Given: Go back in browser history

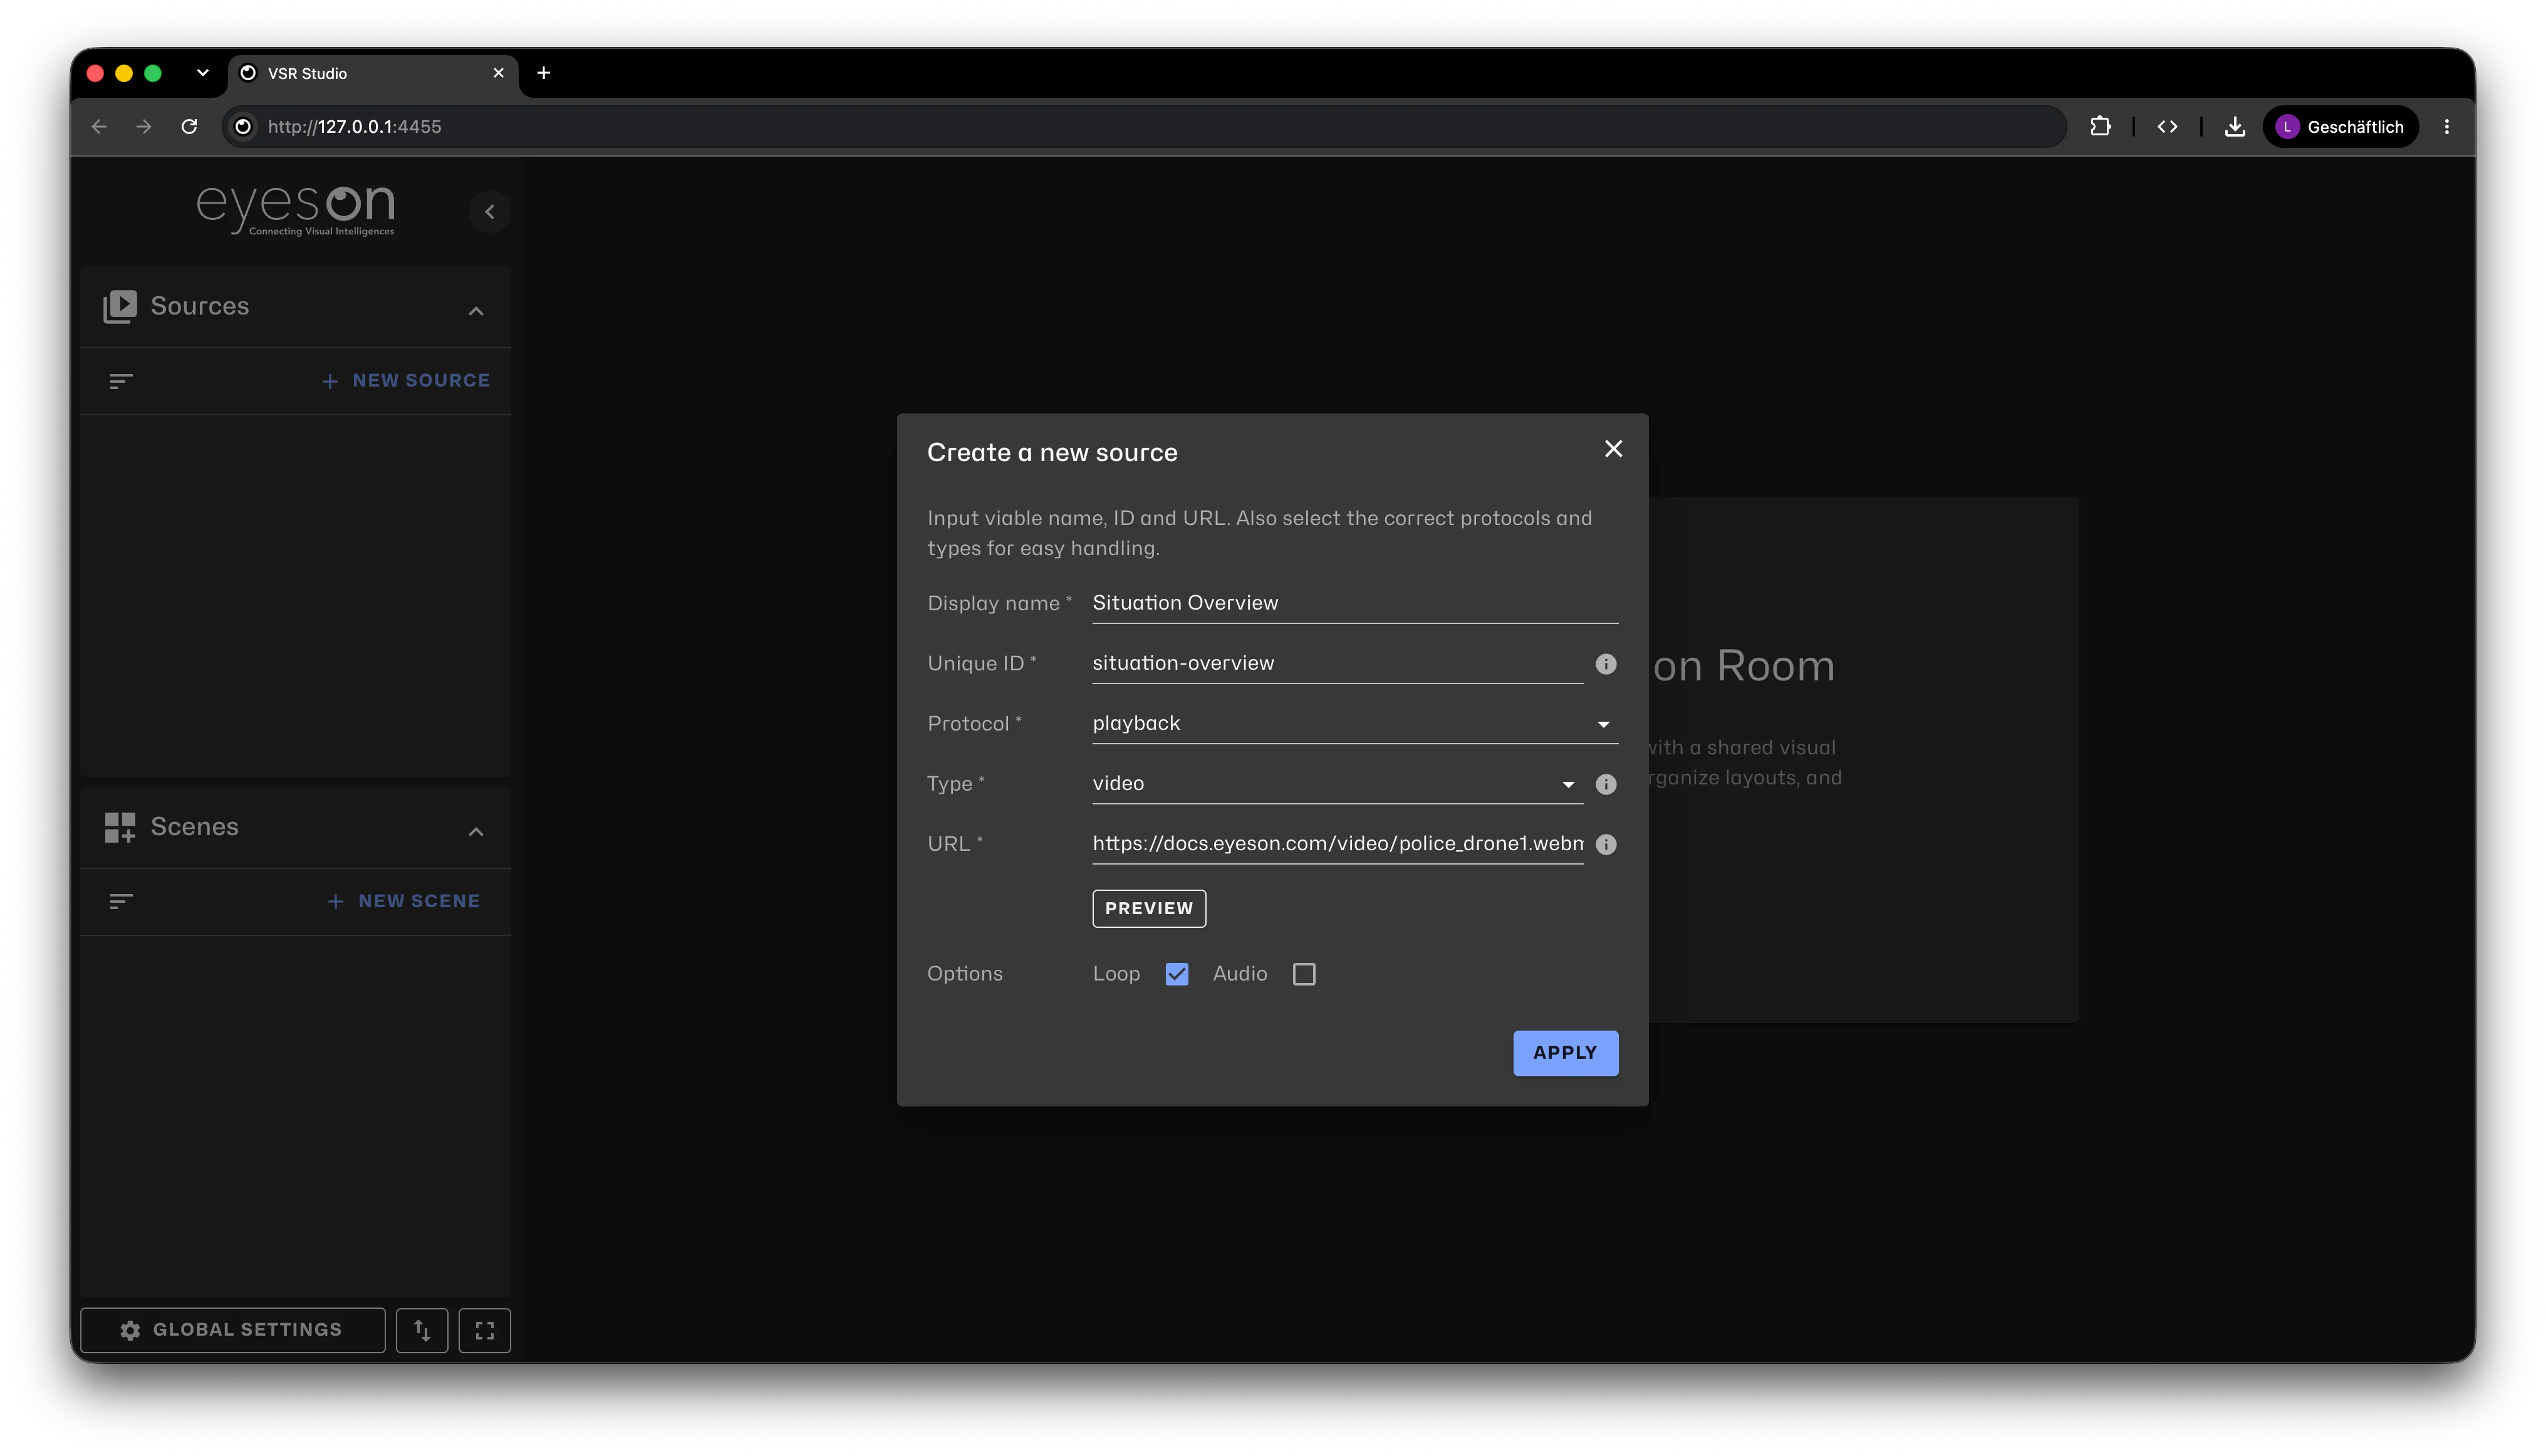Looking at the screenshot, I should coord(99,127).
